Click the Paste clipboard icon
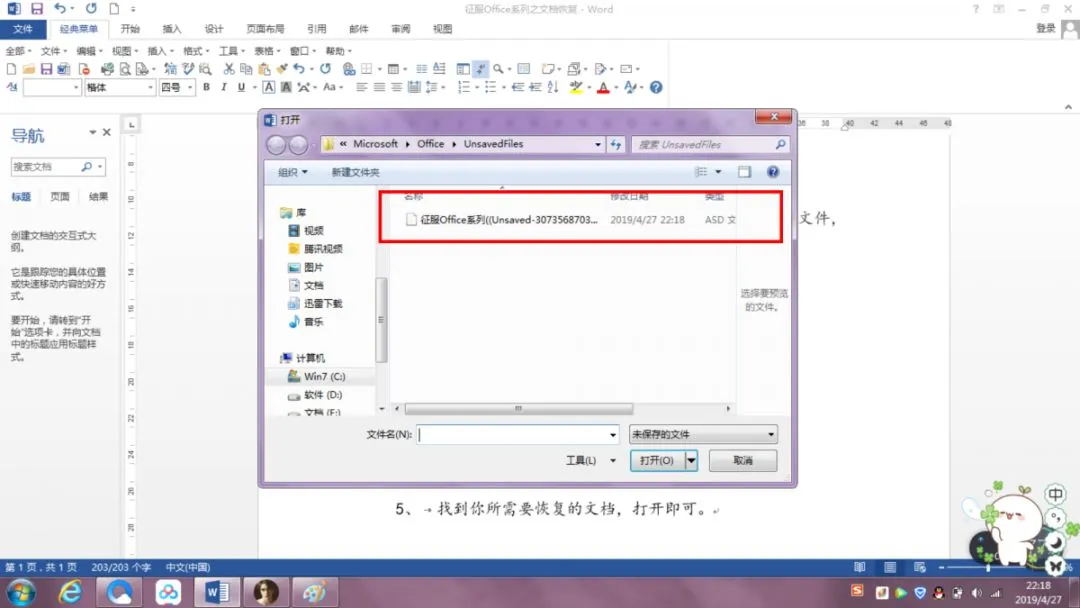This screenshot has width=1080, height=608. (x=264, y=69)
